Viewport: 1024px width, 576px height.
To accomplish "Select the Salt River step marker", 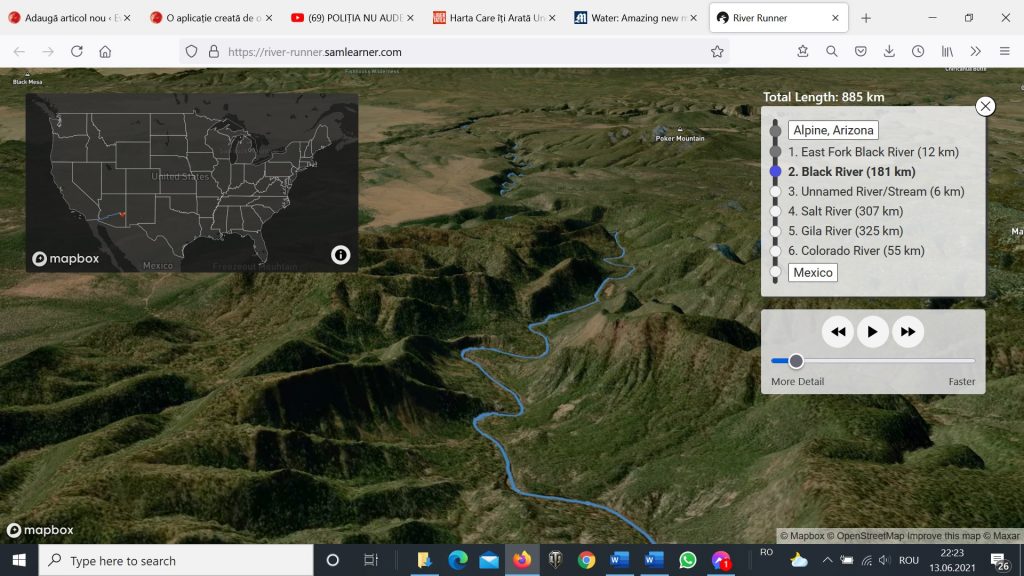I will pos(775,211).
